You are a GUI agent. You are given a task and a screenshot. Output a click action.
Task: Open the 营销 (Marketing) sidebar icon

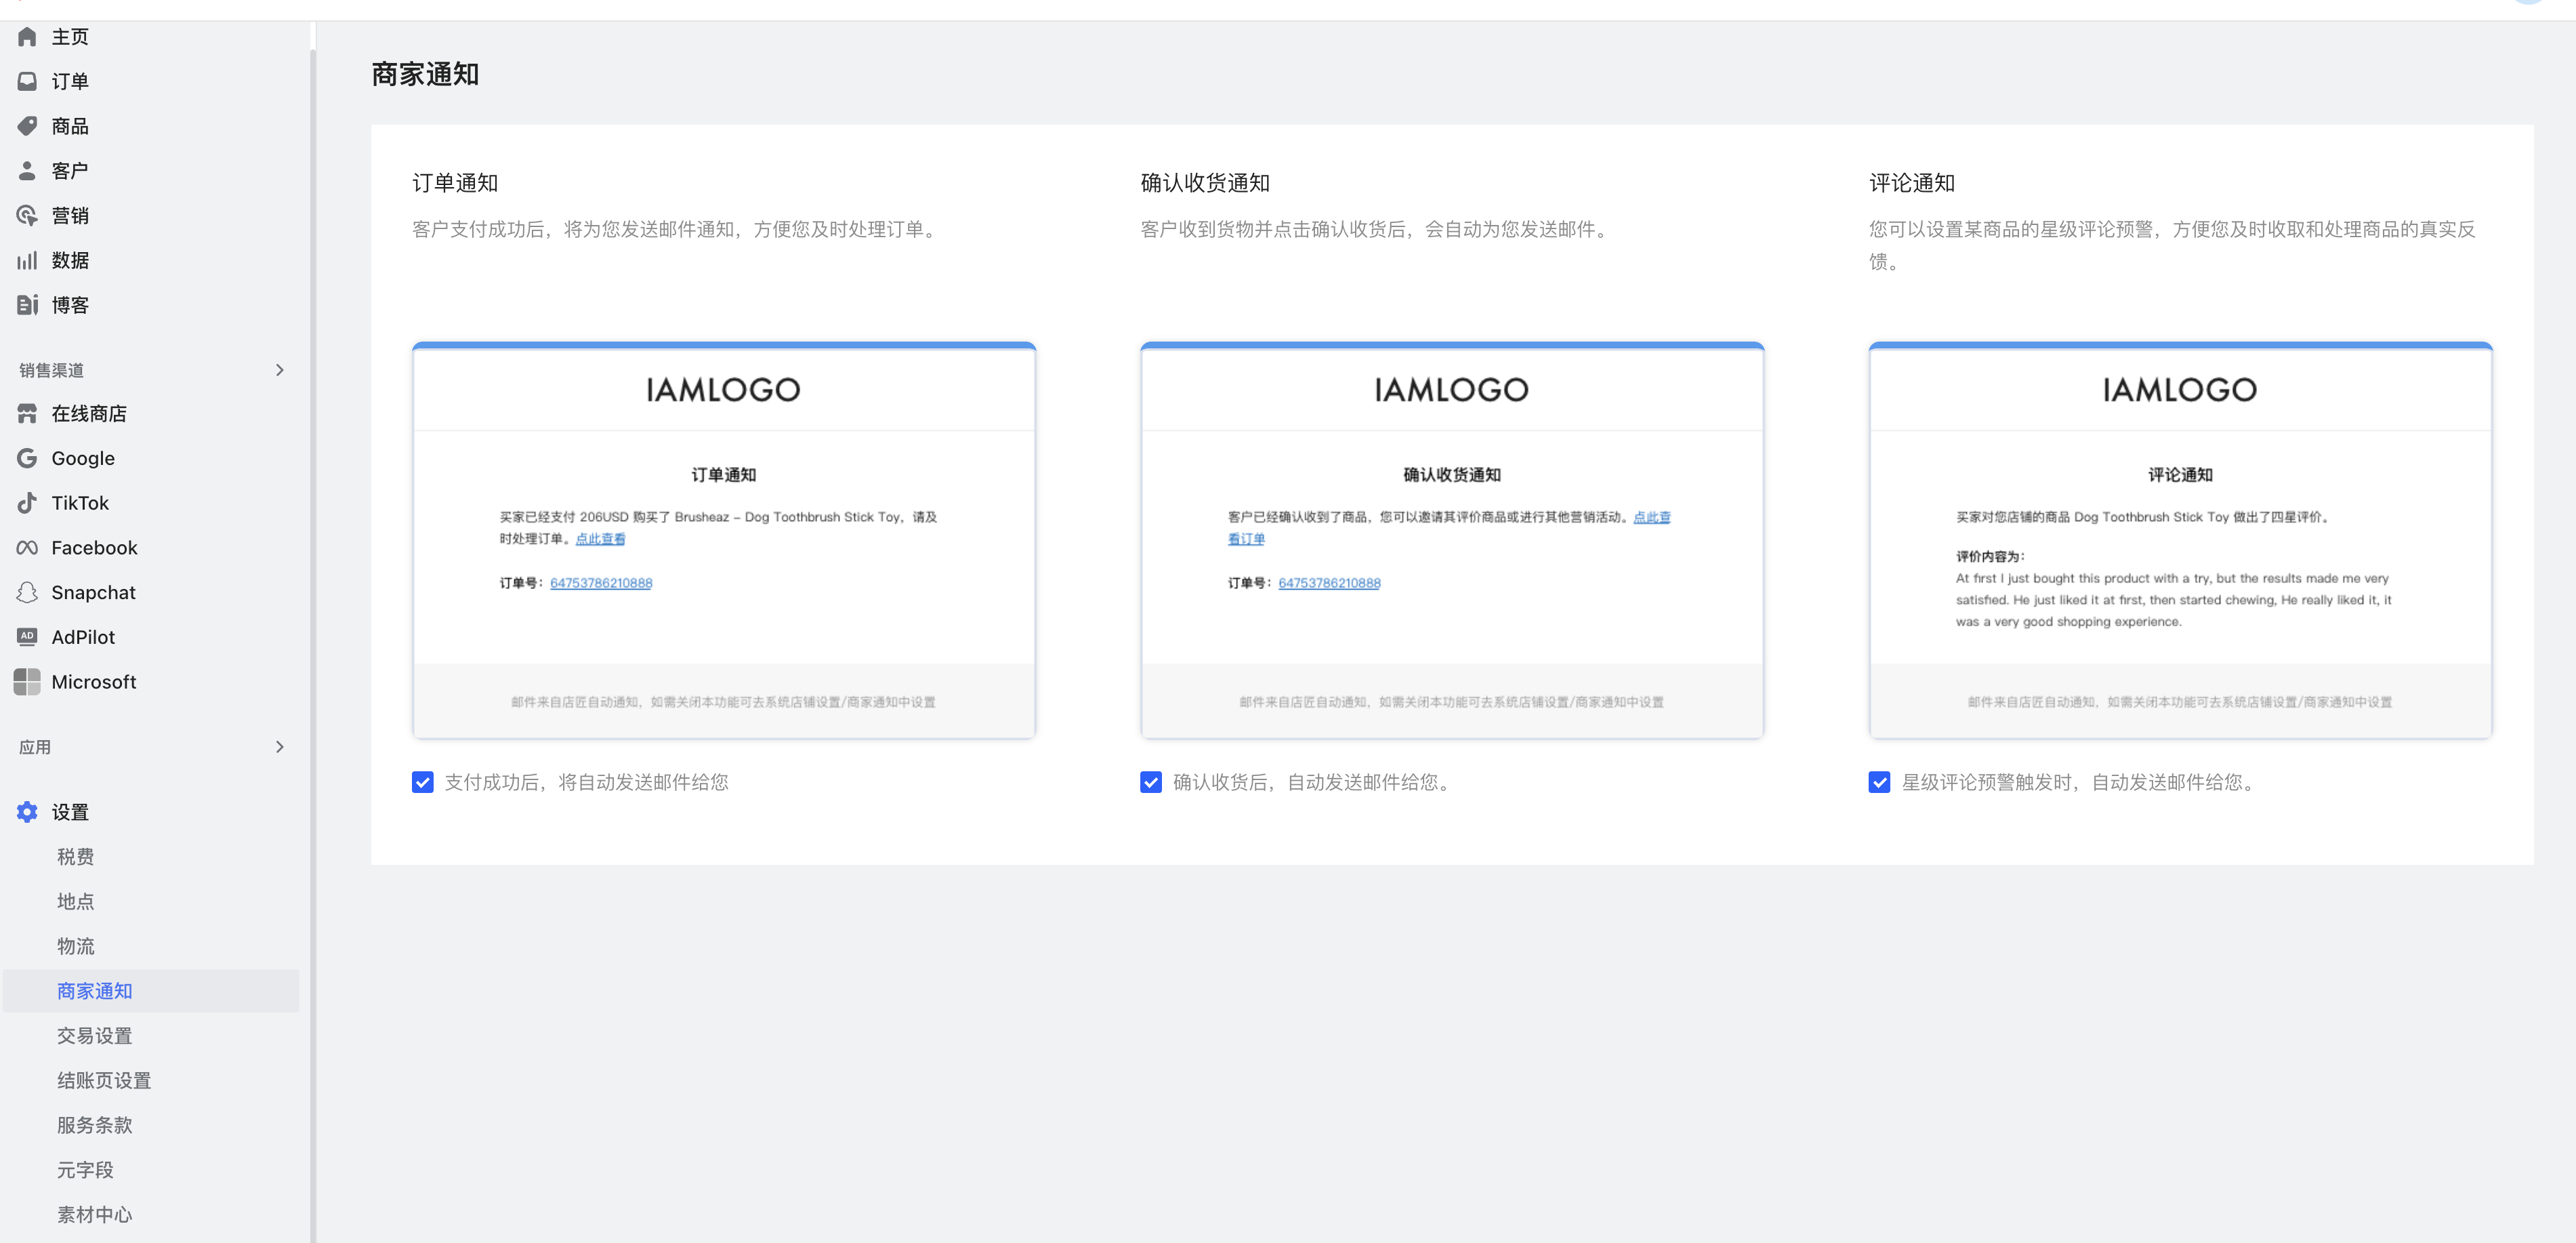pos(27,215)
